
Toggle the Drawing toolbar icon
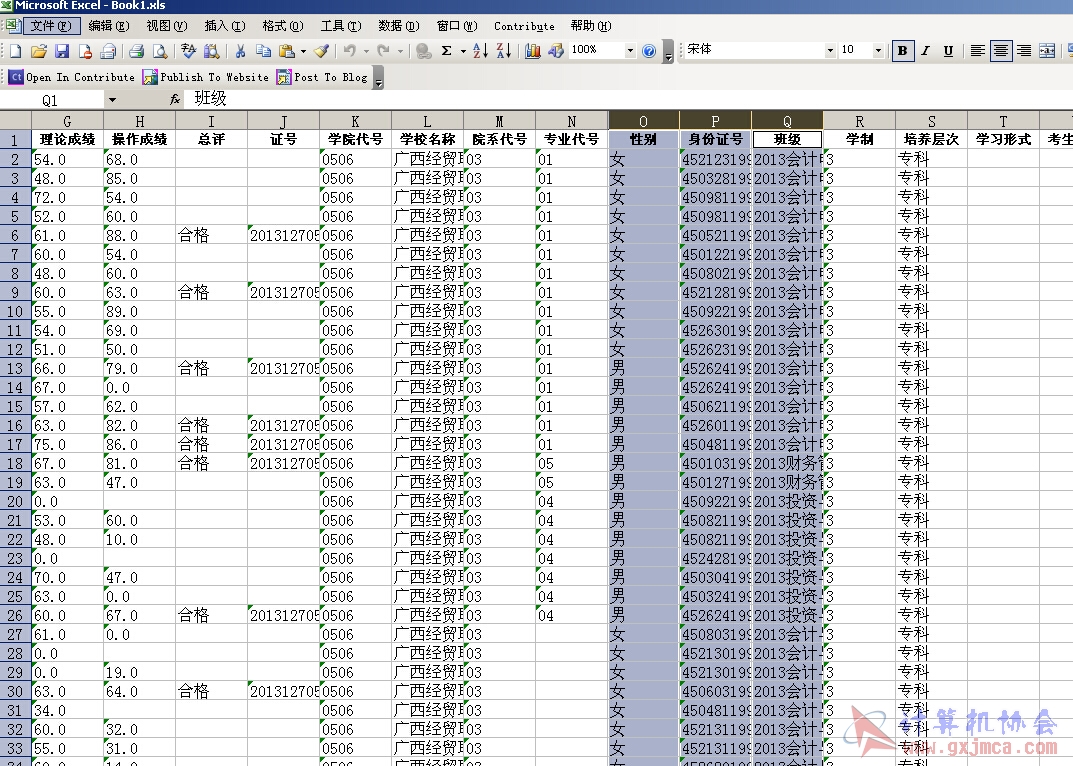[556, 51]
